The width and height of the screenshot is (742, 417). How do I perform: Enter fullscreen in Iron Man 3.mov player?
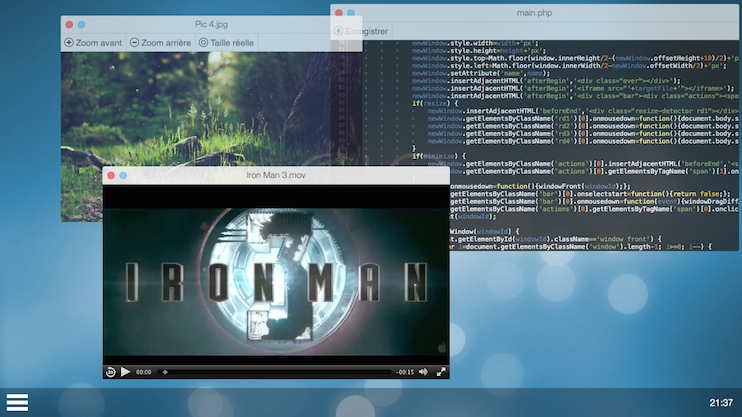coord(441,372)
